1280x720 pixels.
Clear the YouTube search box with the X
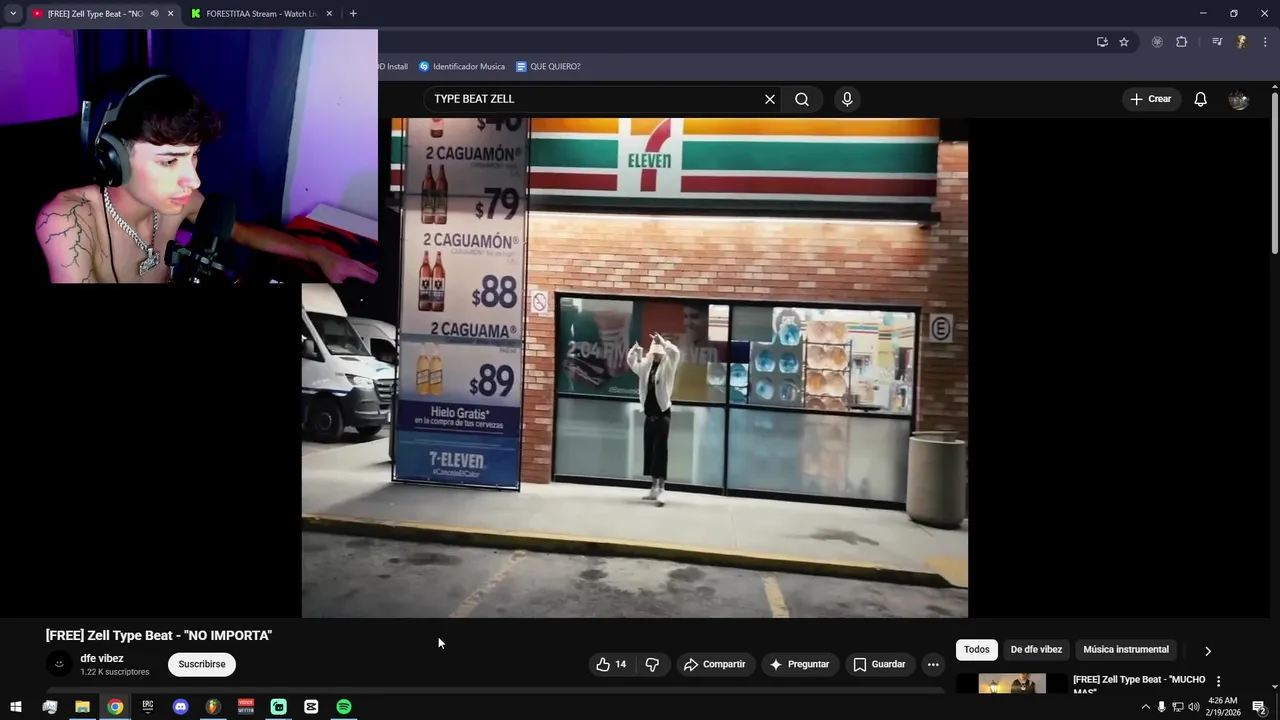click(x=770, y=99)
